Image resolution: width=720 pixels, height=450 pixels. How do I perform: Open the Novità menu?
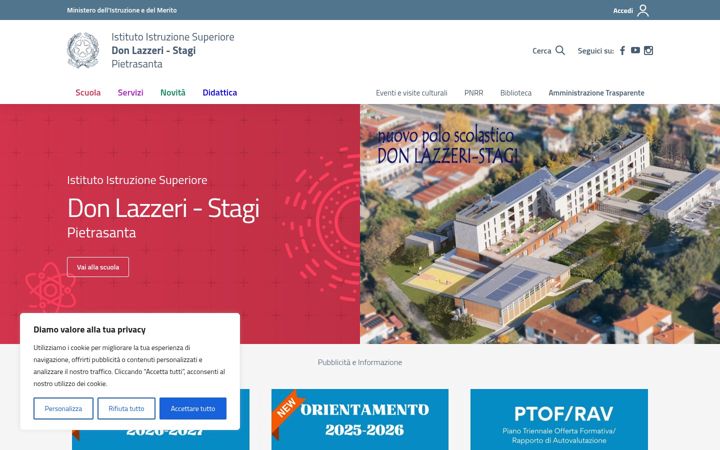173,92
